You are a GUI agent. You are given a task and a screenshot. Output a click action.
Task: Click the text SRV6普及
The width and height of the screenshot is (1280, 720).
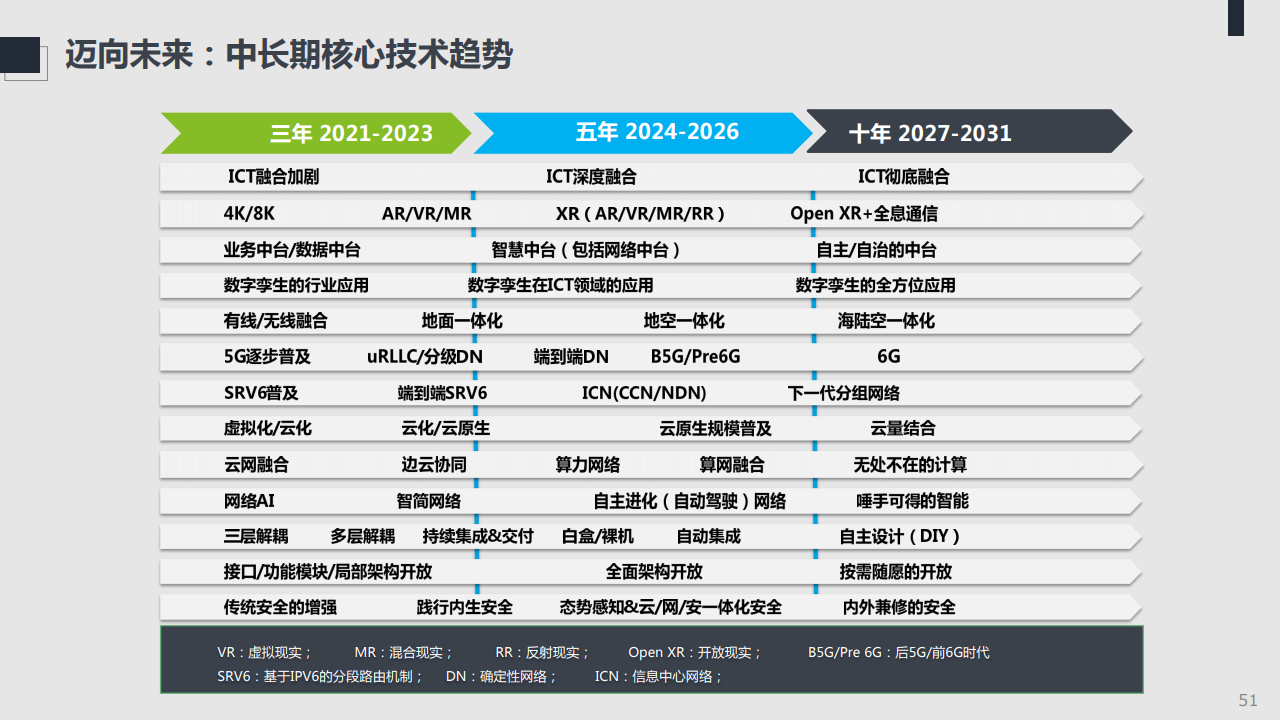[x=261, y=393]
